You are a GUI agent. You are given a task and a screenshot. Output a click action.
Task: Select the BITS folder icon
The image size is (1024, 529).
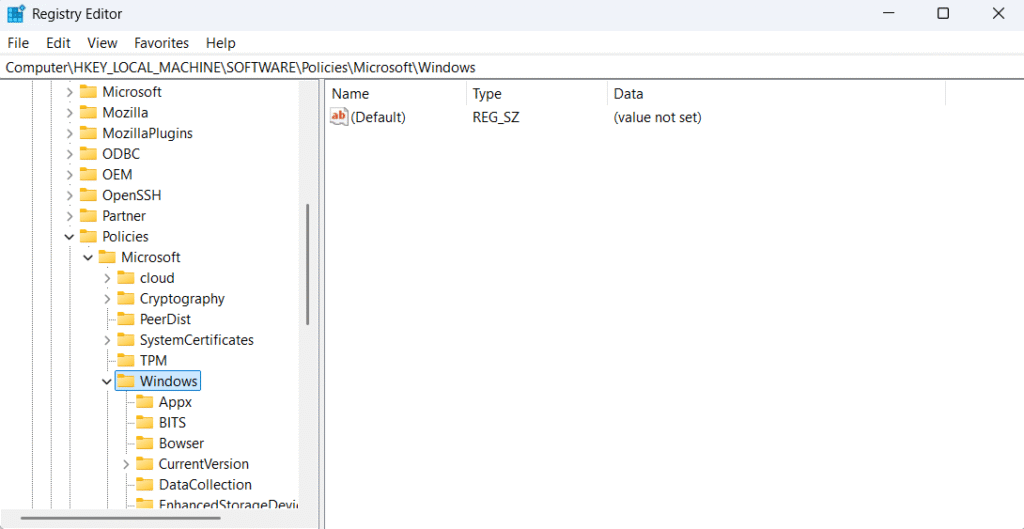point(144,423)
